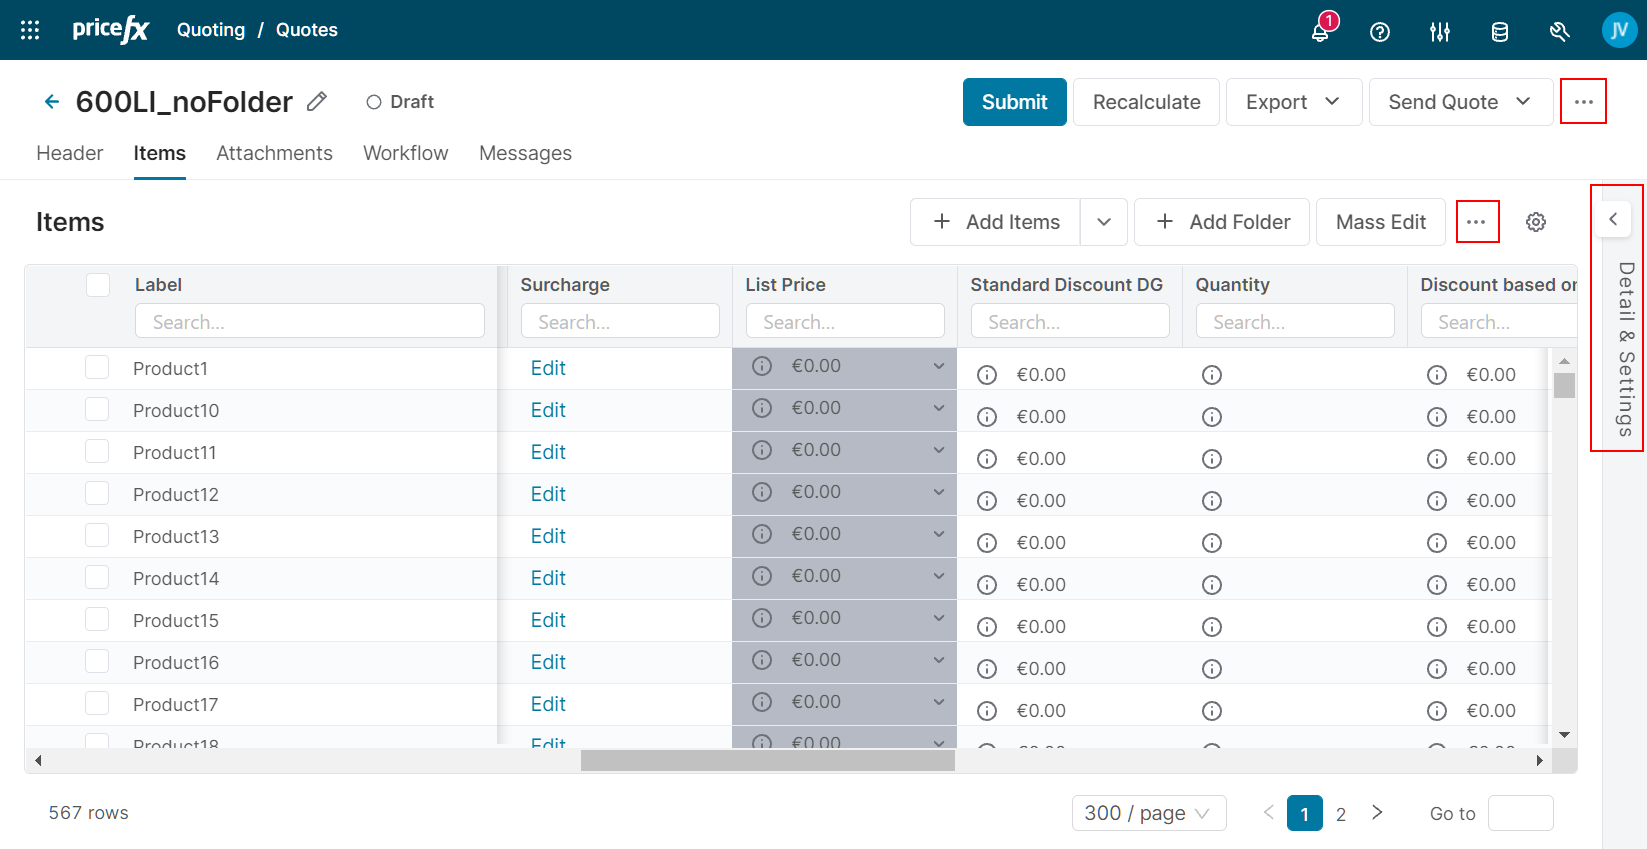Select the Product1 row checkbox
This screenshot has width=1647, height=849.
click(x=97, y=368)
